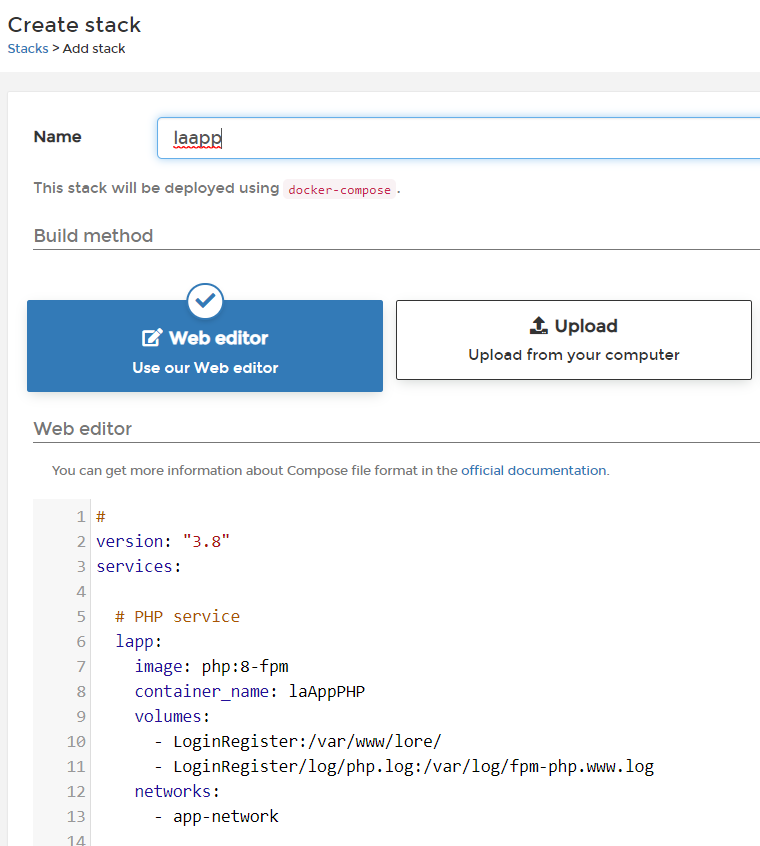Select the Web editor build method
This screenshot has height=846, width=760.
point(205,346)
